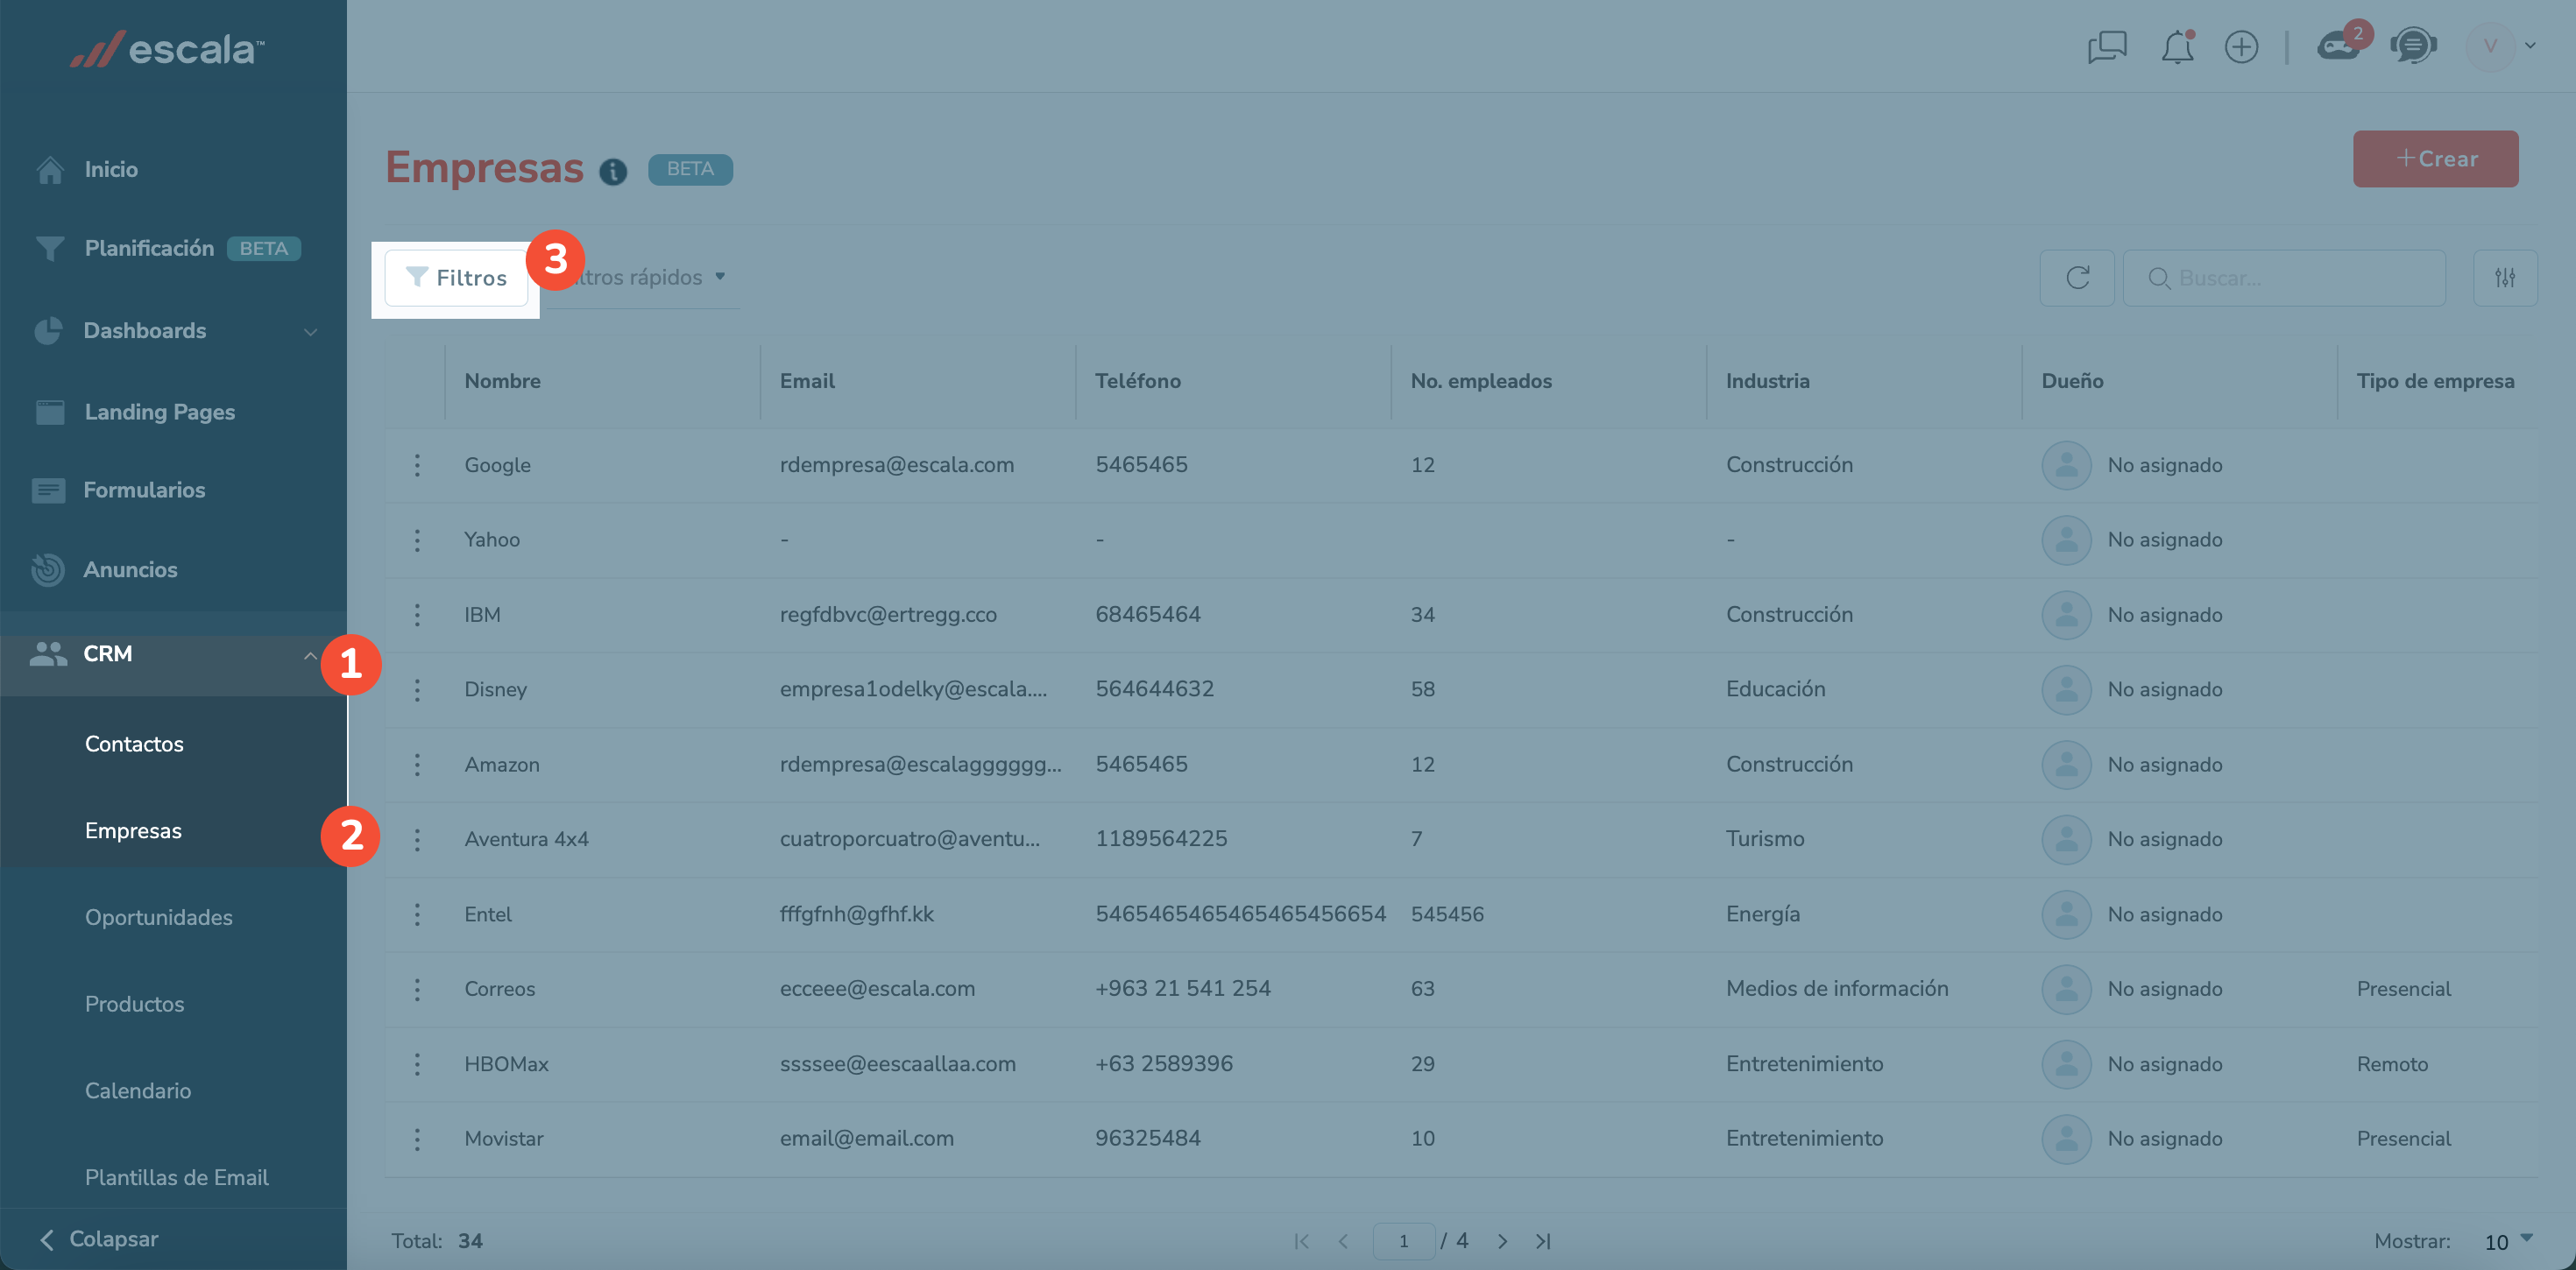Click the info icon next to Empresas title

tap(613, 172)
